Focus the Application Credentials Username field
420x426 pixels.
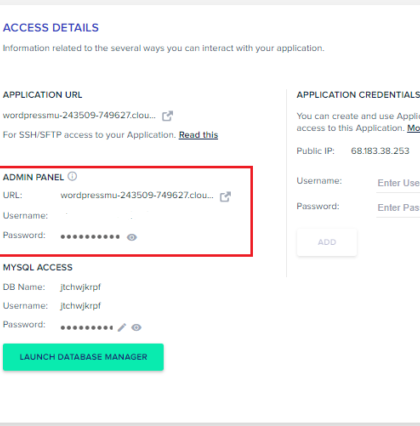[398, 183]
